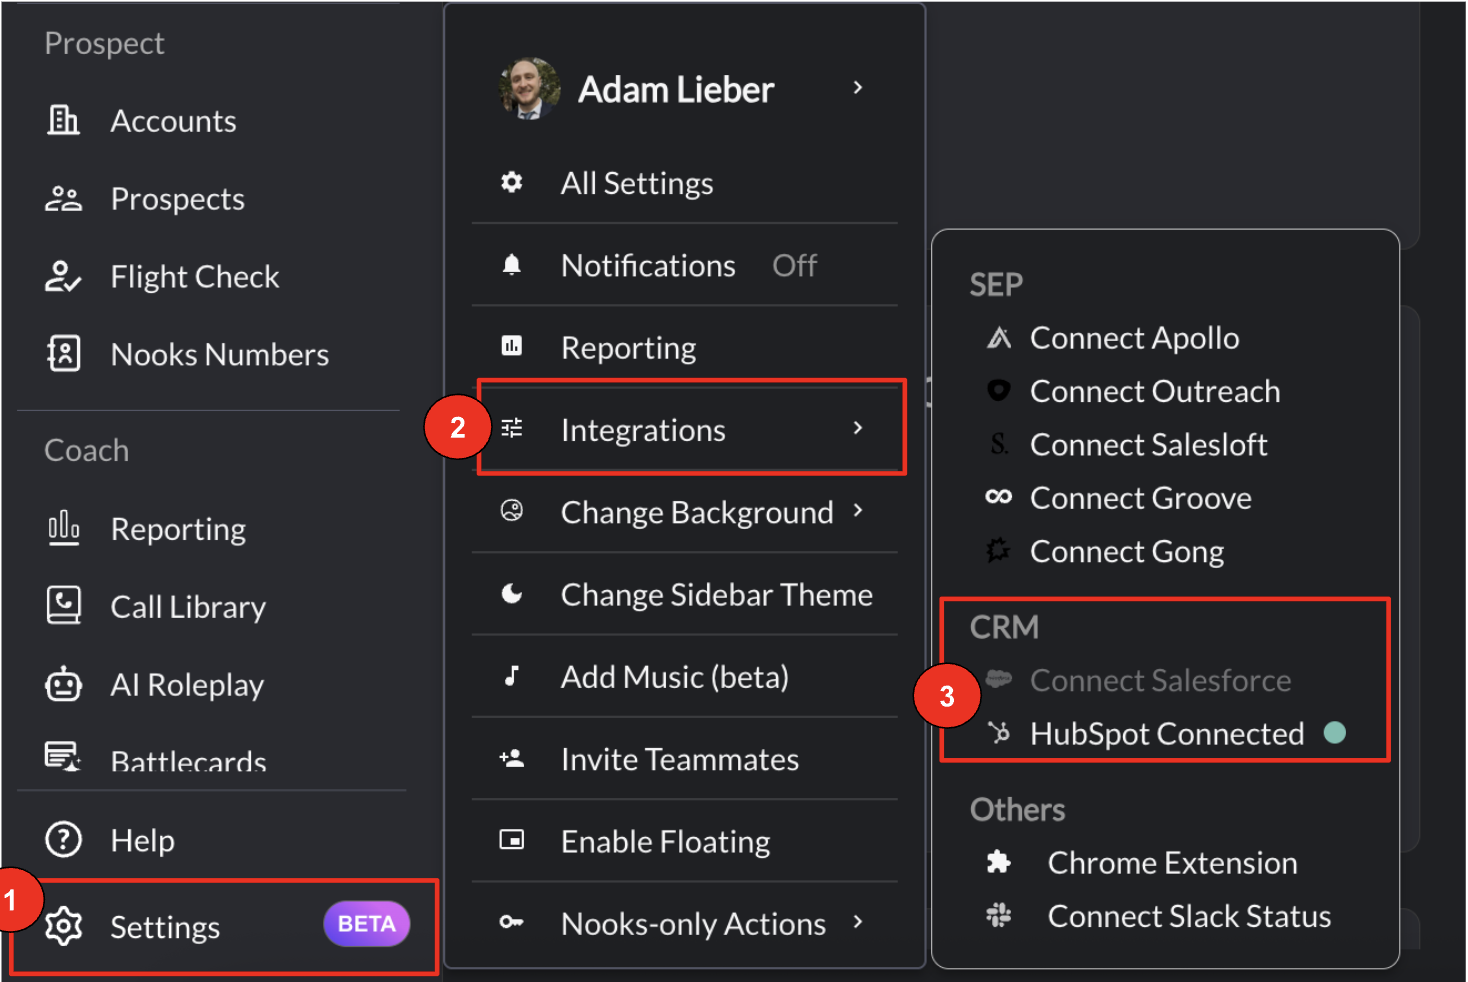
Task: Open All Settings menu item
Action: tap(685, 183)
